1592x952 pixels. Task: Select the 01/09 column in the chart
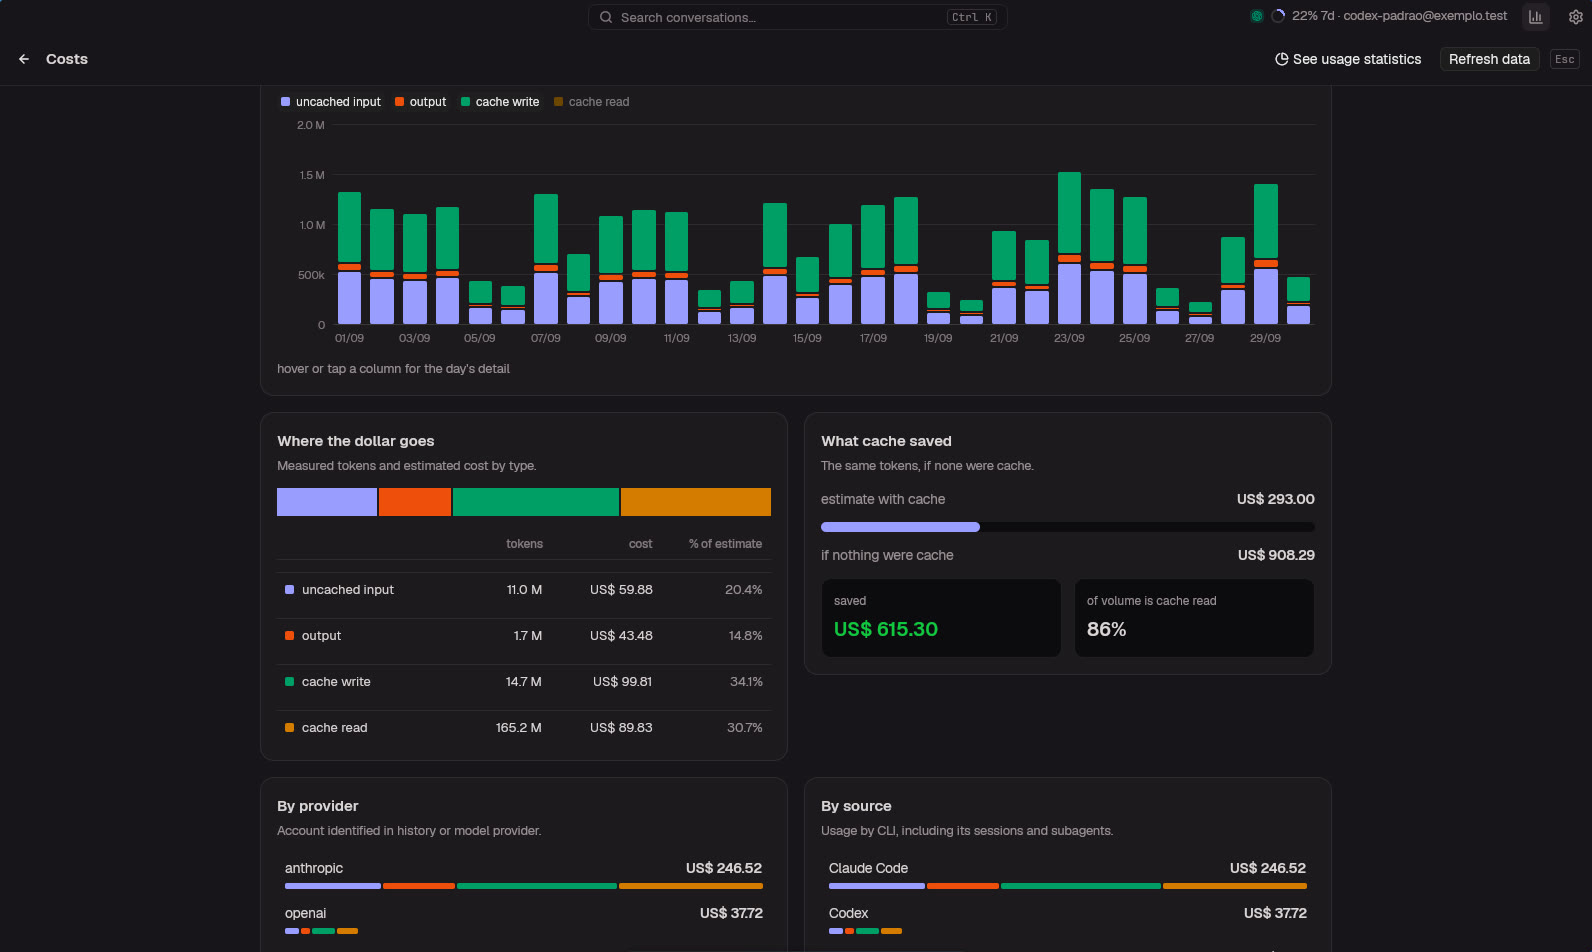(349, 258)
